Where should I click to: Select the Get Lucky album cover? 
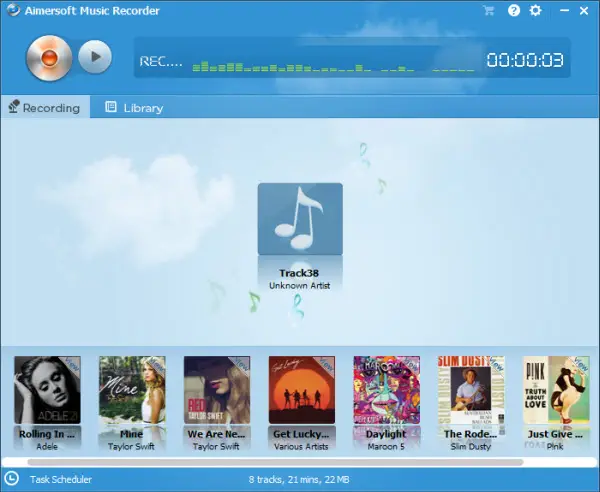point(302,390)
